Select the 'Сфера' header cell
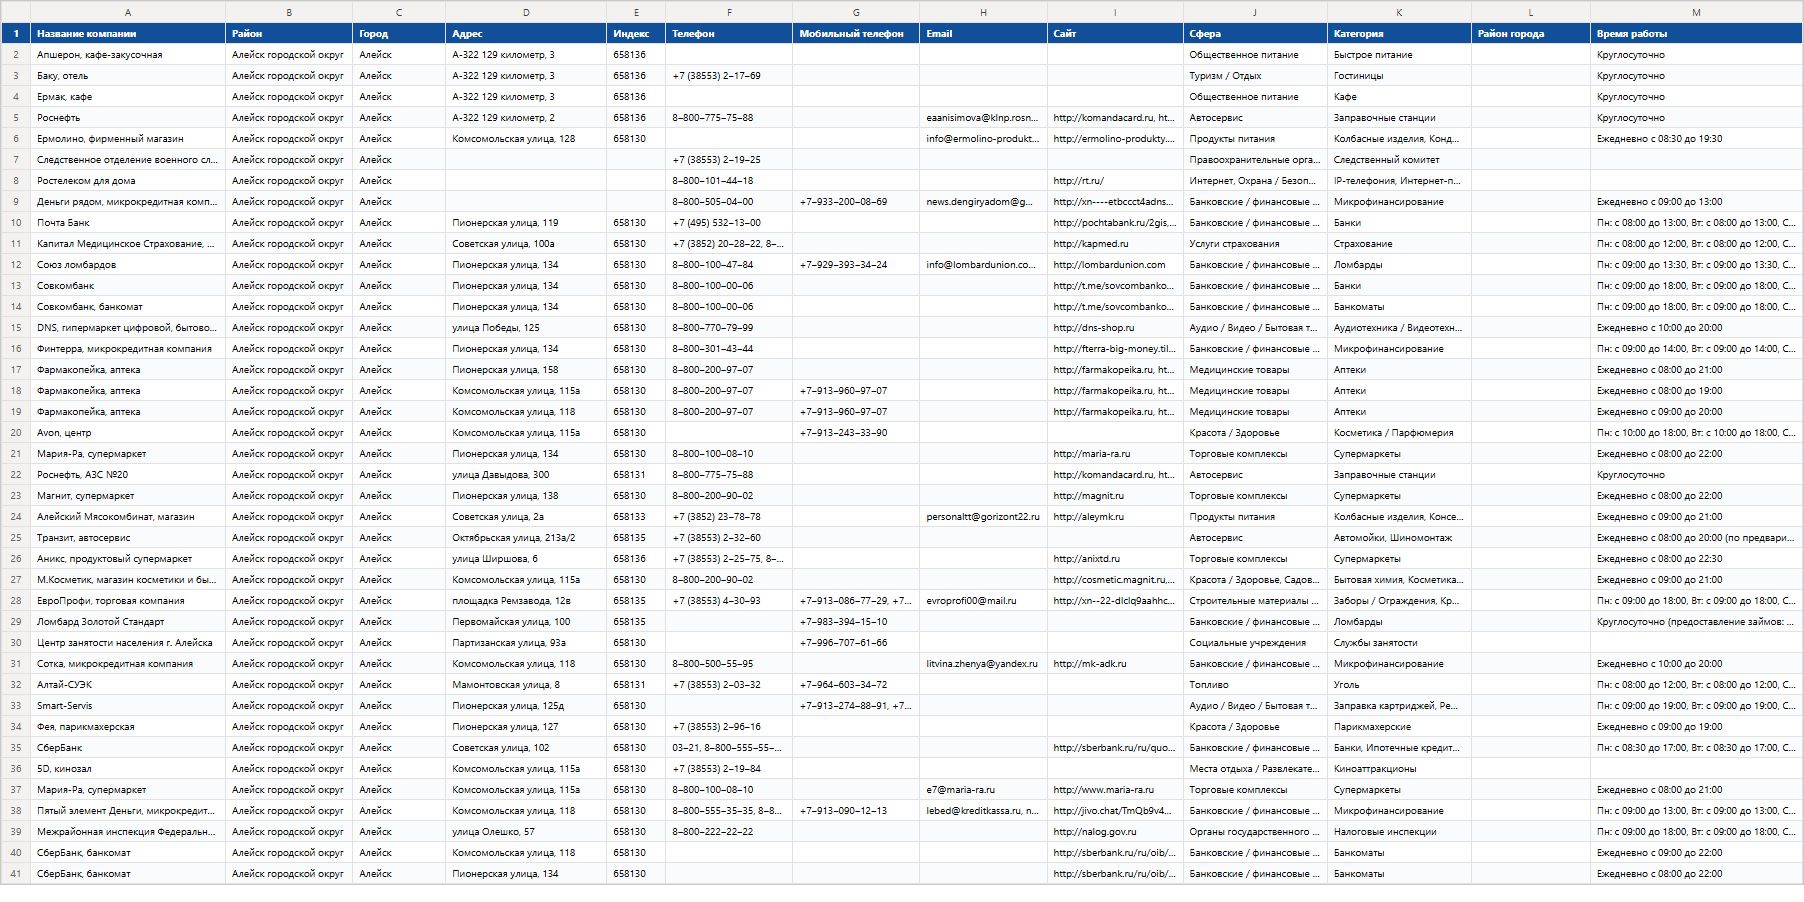This screenshot has width=1804, height=902. (x=1255, y=33)
